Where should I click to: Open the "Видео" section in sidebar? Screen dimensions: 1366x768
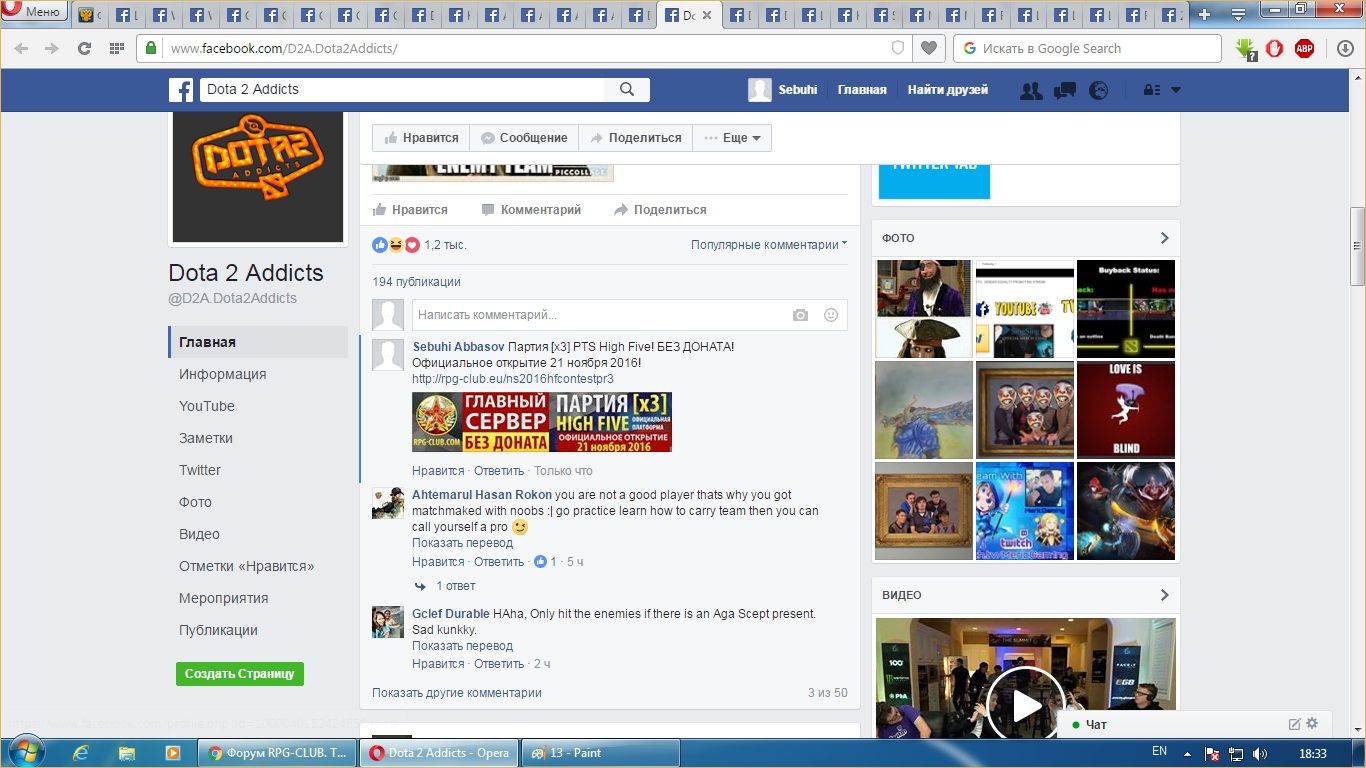200,534
